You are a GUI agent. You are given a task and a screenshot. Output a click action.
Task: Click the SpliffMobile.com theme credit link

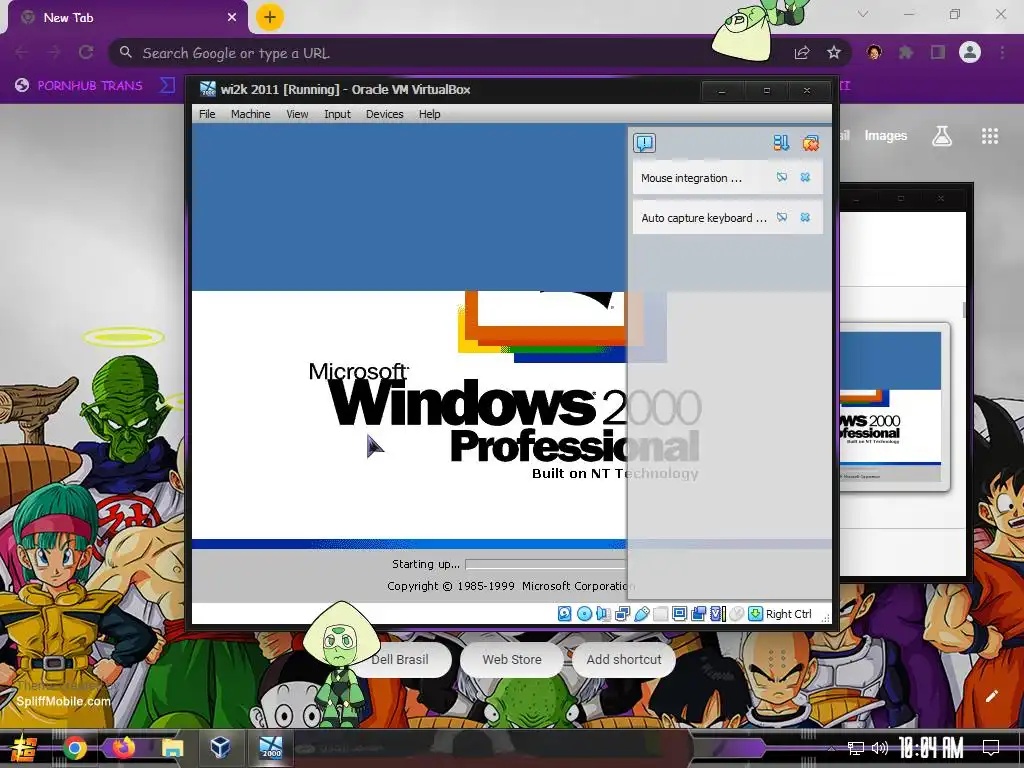(x=63, y=701)
